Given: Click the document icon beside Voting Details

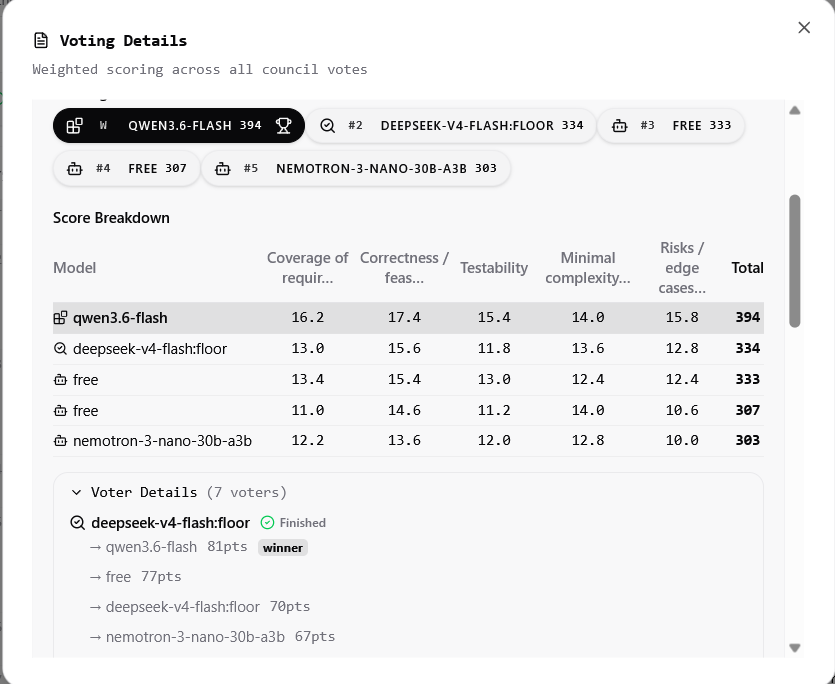Looking at the screenshot, I should click(41, 40).
